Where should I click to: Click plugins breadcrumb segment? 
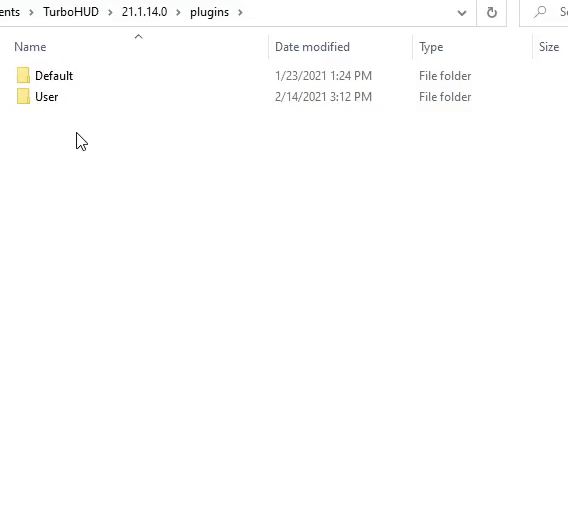click(x=209, y=12)
